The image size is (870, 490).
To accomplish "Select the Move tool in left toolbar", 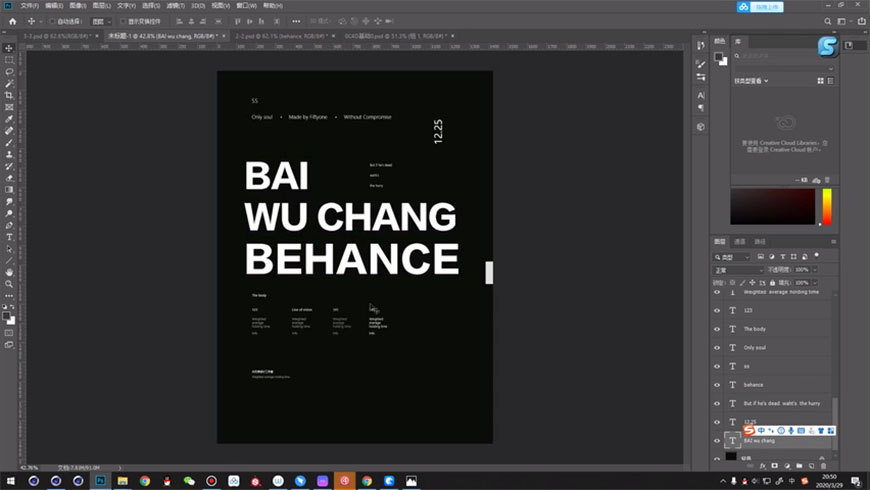I will click(9, 48).
